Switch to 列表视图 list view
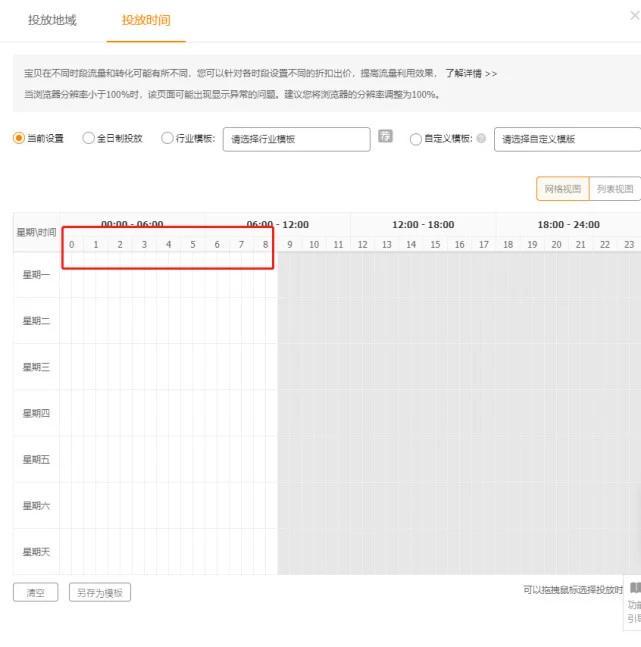 click(614, 189)
